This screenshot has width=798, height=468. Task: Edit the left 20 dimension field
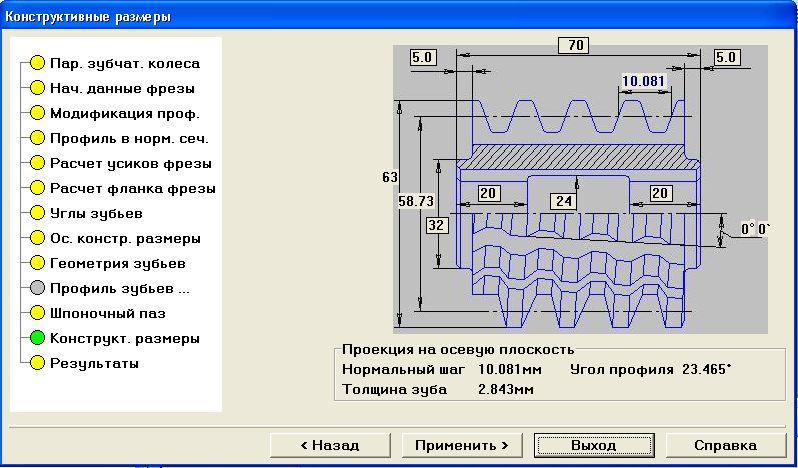[489, 193]
